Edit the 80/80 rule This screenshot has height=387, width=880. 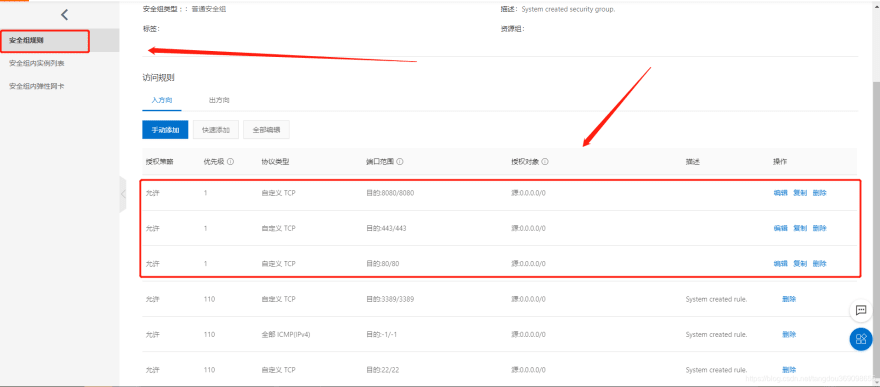click(x=781, y=264)
